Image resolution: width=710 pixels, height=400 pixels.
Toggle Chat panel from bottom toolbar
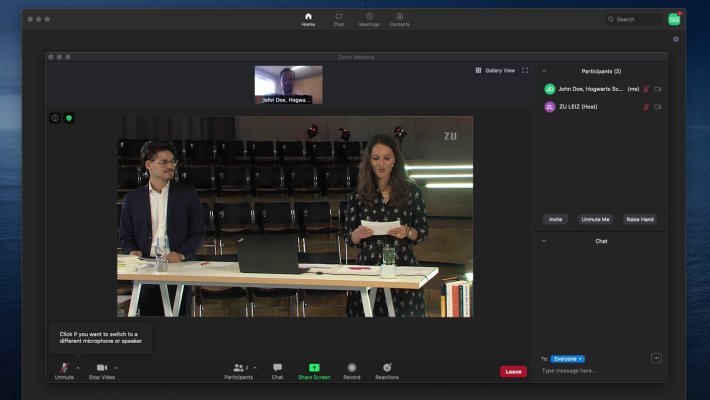coord(278,371)
